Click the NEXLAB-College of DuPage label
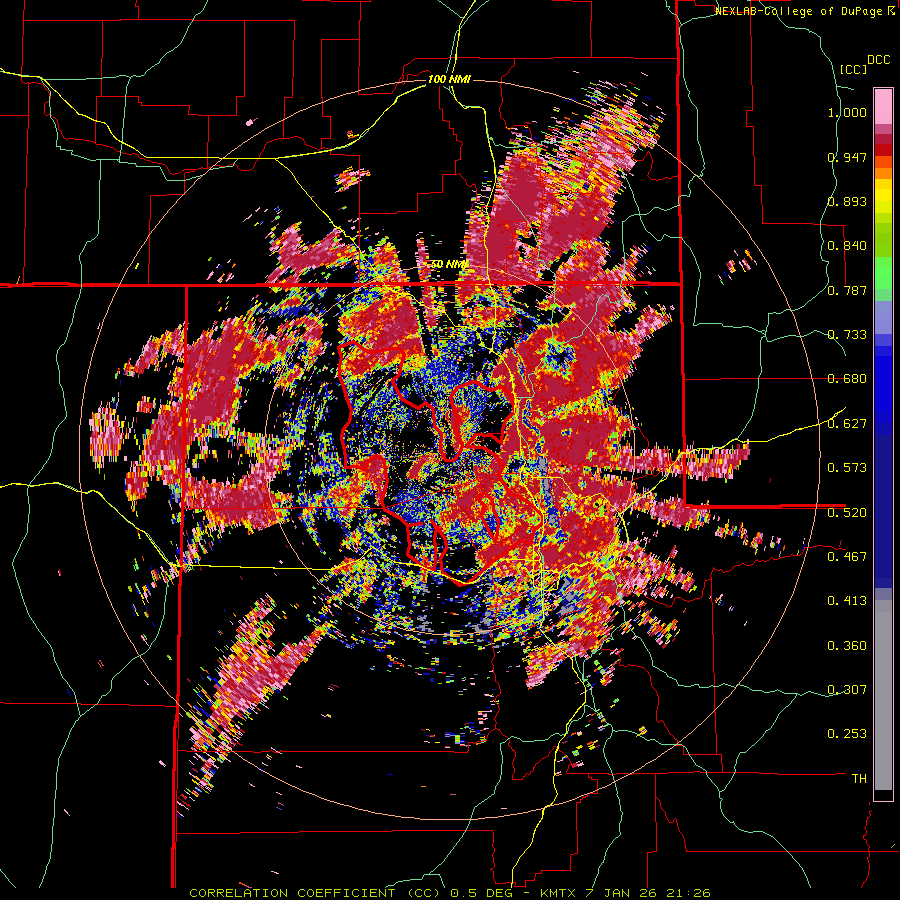 [800, 11]
